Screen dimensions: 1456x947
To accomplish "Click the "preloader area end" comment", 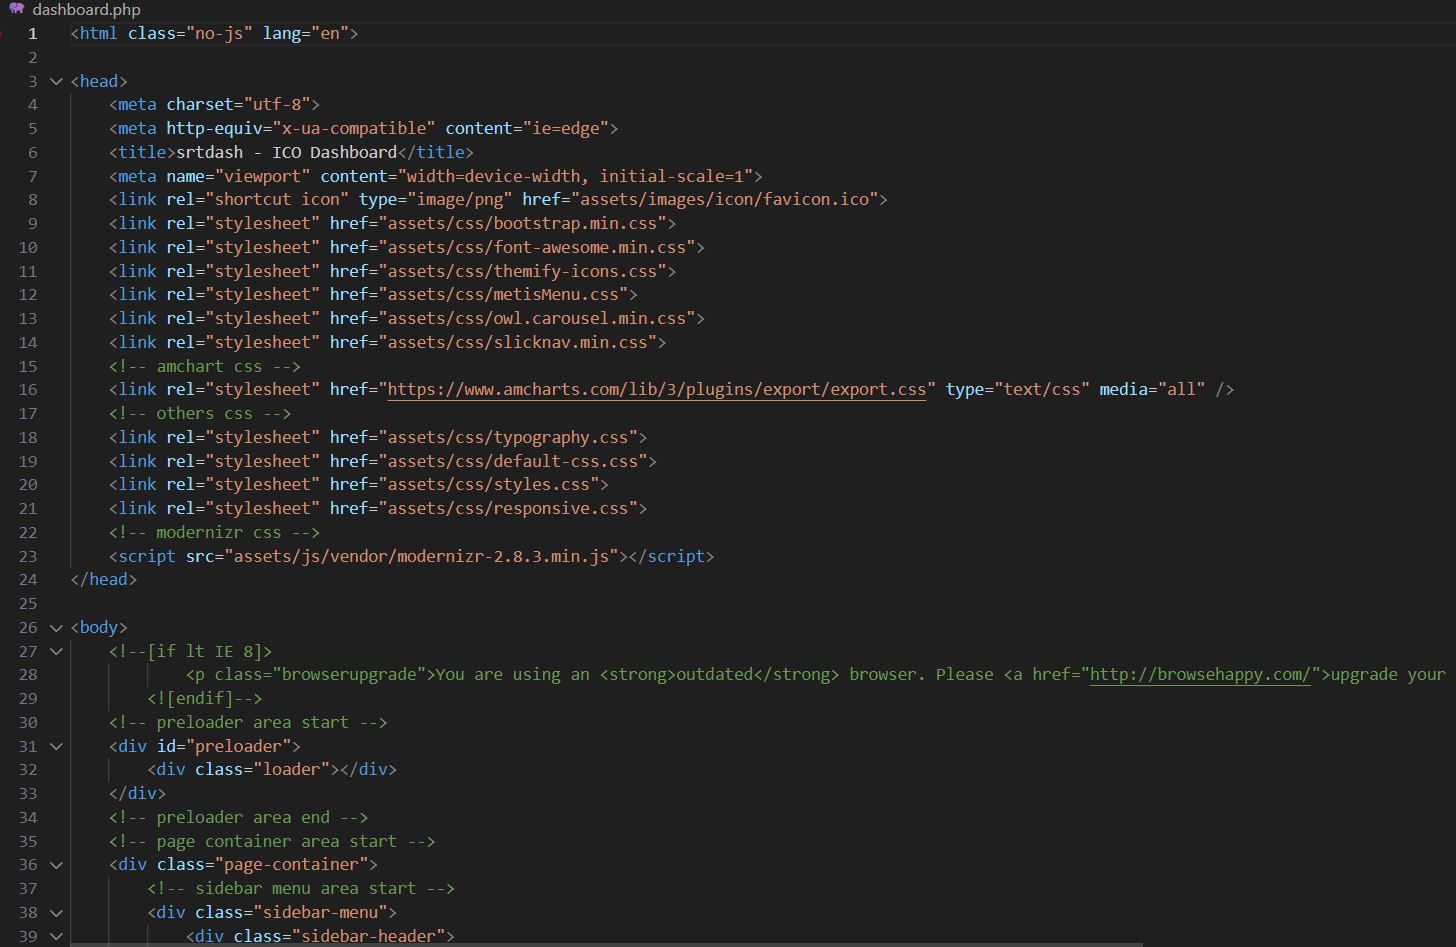I will pyautogui.click(x=238, y=817).
